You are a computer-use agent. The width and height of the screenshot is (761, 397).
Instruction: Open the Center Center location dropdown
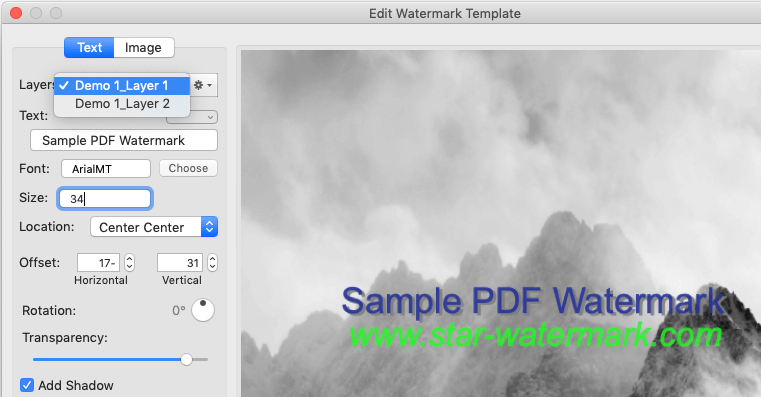[x=154, y=227]
